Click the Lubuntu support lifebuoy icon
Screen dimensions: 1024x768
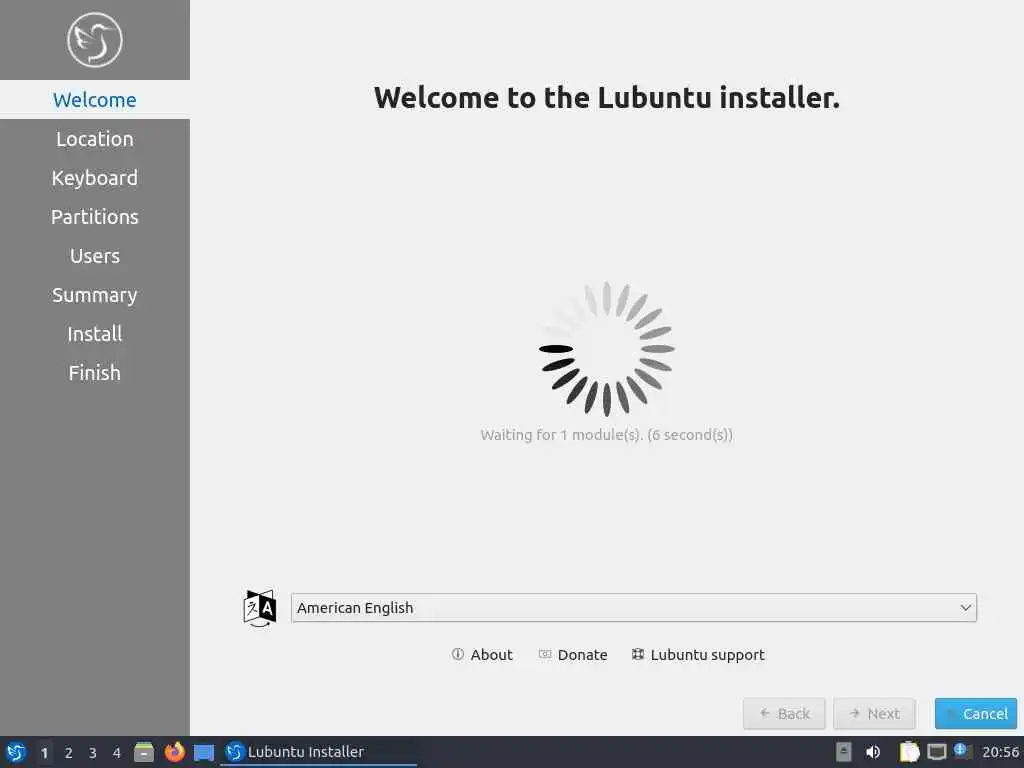[x=638, y=654]
